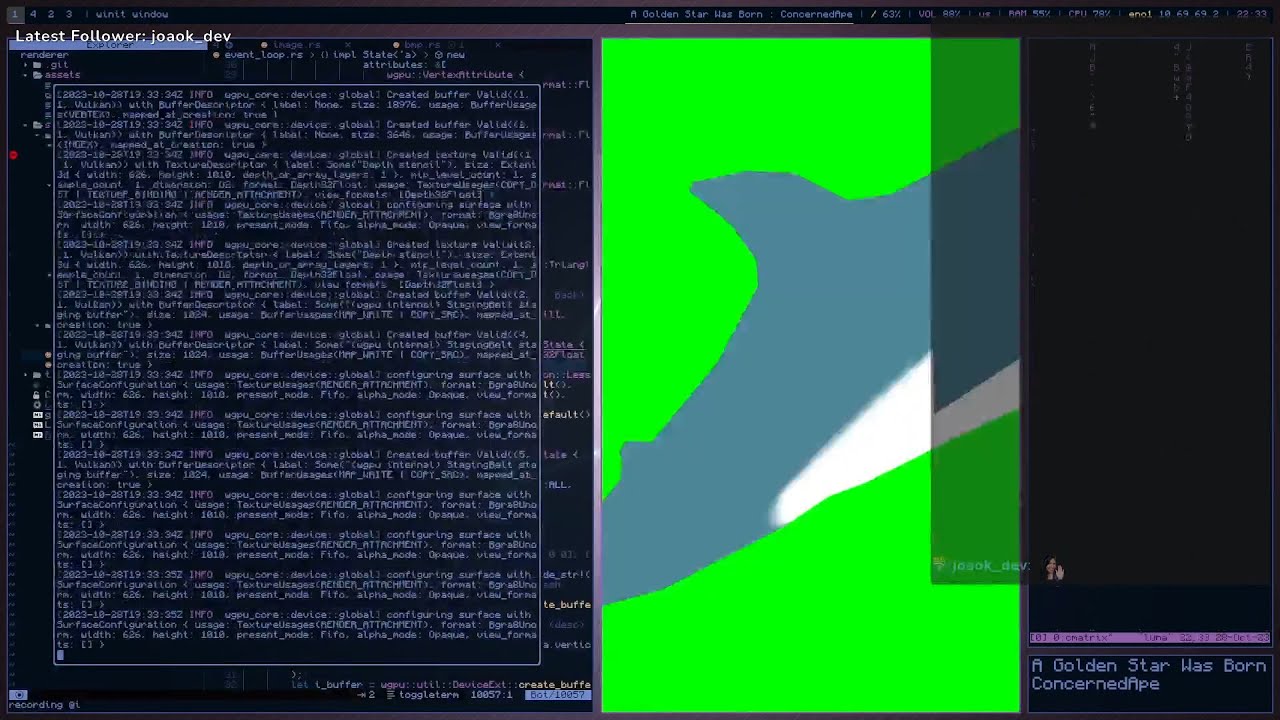Click the create_buffer code line below terminal

pos(441,685)
